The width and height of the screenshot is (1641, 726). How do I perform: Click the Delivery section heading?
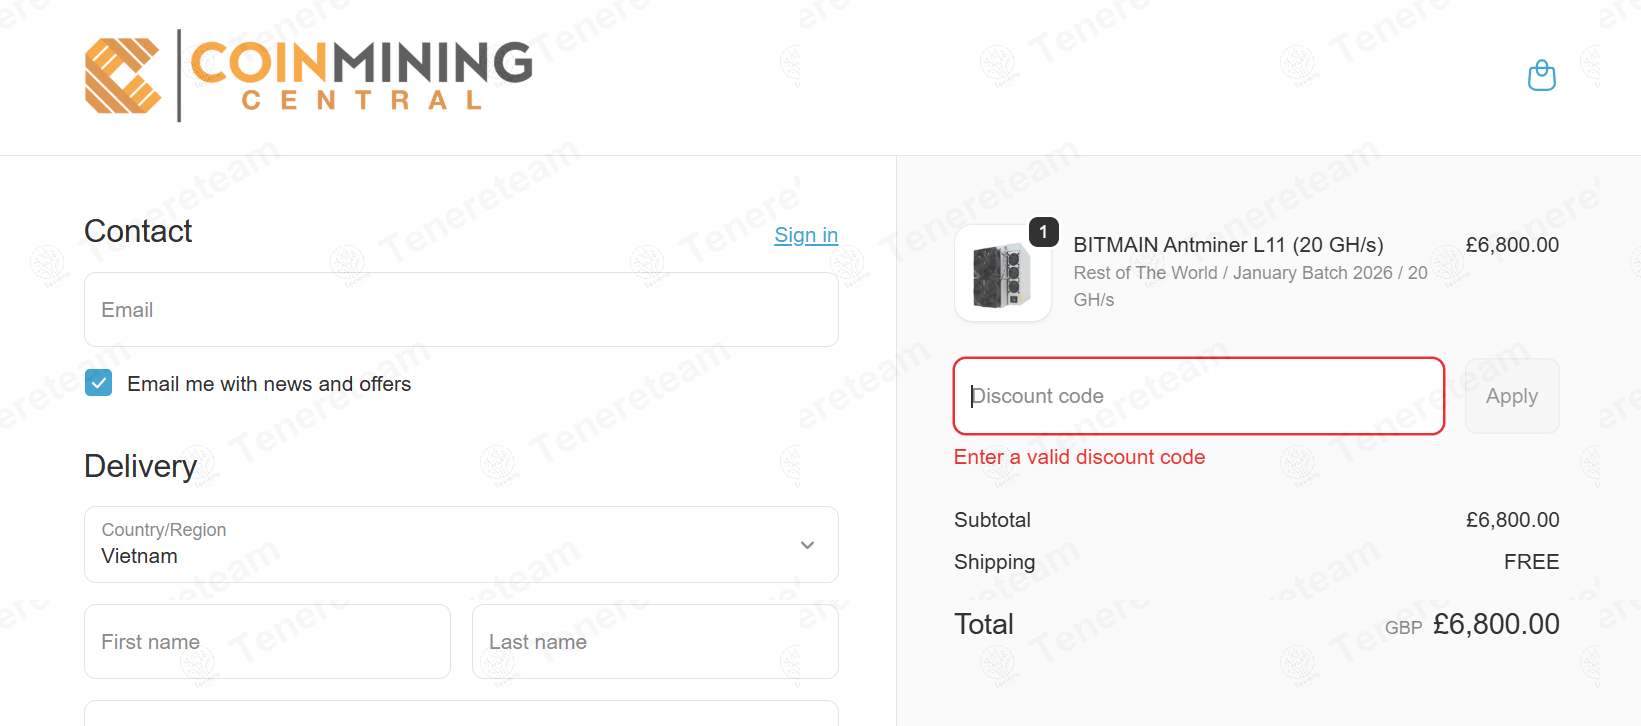[x=140, y=466]
